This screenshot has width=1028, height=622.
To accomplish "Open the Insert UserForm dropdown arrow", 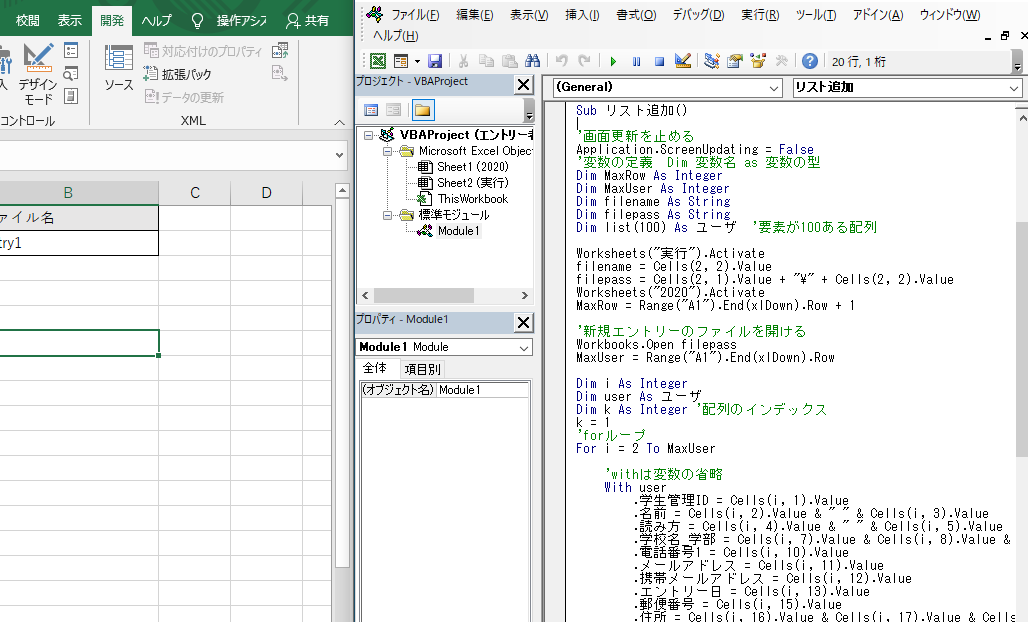I will (417, 61).
